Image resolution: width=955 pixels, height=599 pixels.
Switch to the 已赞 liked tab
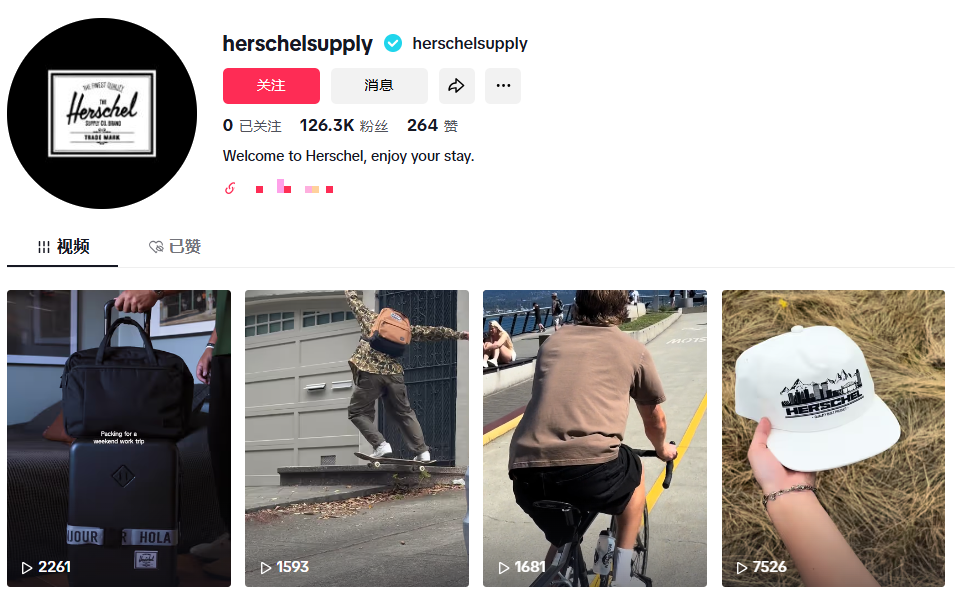(x=175, y=247)
